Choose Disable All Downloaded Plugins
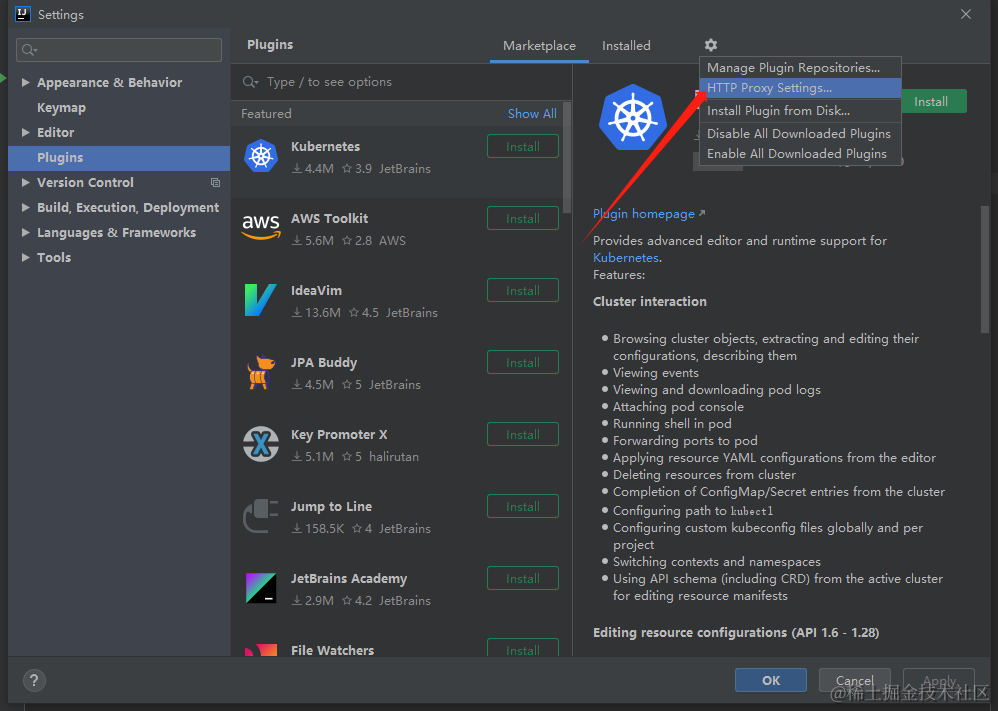Screen dimensions: 998x711 800,134
